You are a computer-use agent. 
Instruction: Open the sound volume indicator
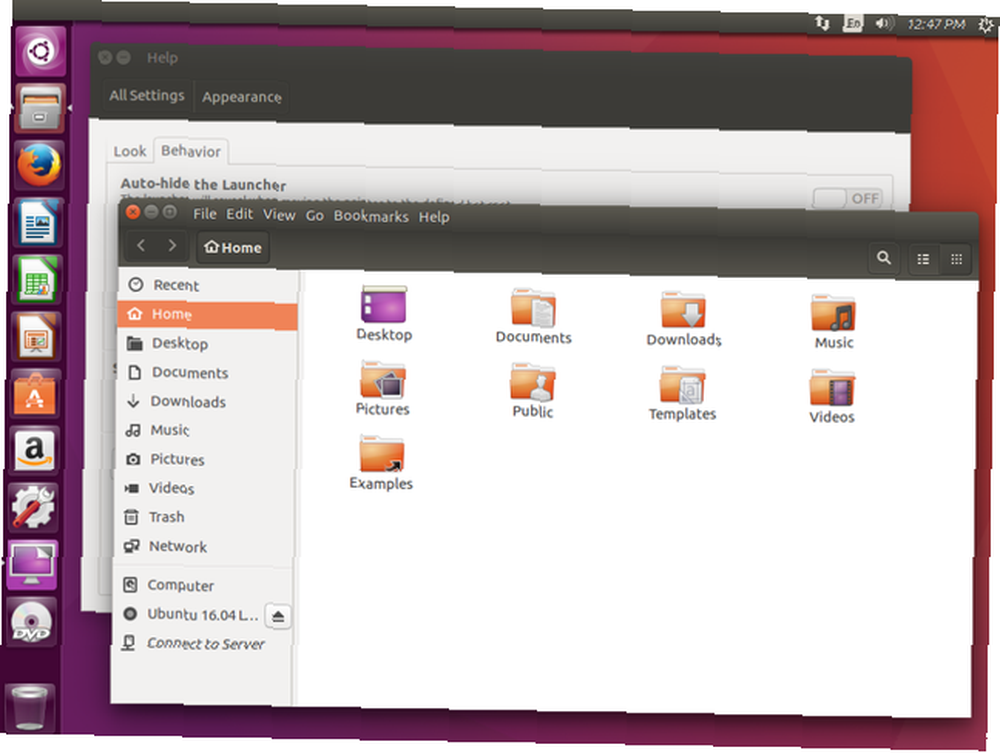pos(884,24)
